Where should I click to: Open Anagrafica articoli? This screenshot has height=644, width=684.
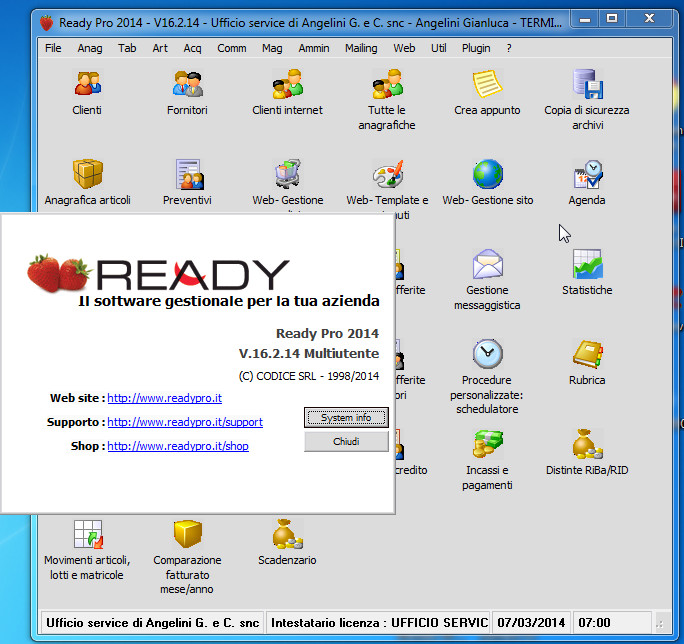[x=87, y=174]
